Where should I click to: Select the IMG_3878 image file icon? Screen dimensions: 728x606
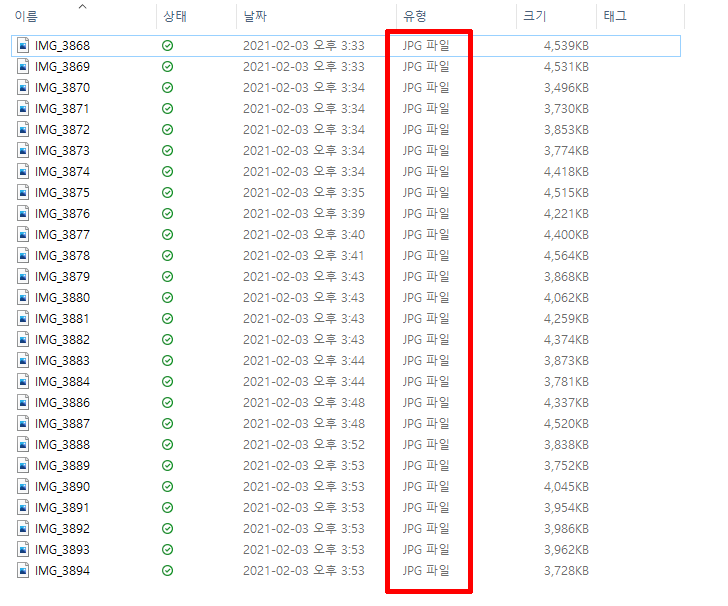(23, 255)
